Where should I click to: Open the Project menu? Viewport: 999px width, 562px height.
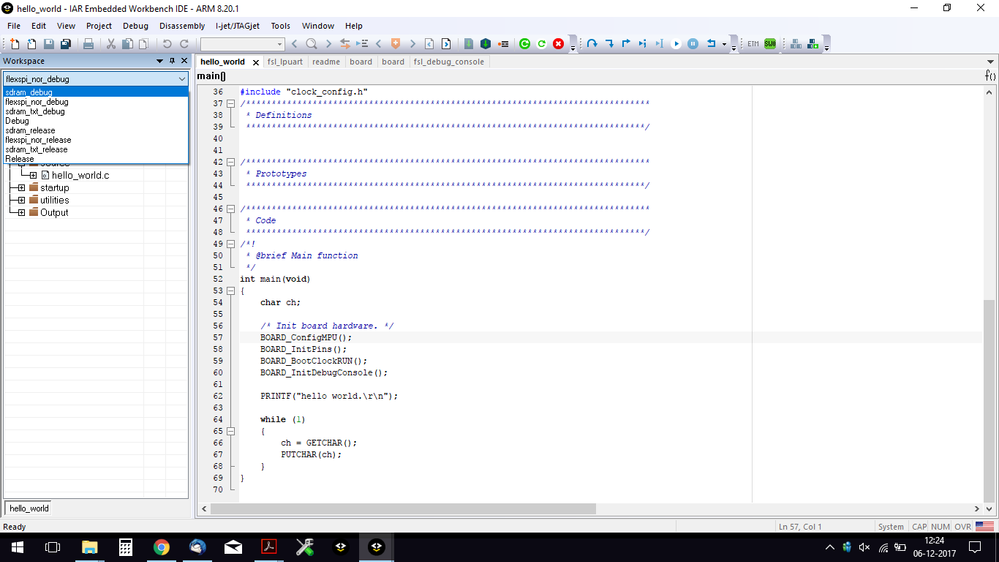(99, 25)
